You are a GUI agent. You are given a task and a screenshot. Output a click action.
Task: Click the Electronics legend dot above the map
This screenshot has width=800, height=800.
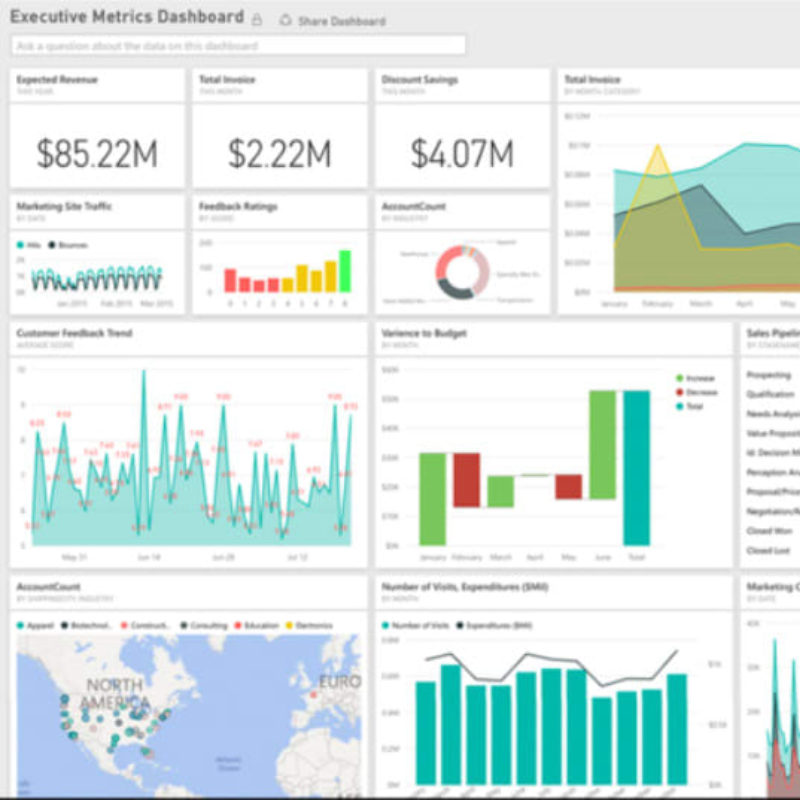click(291, 625)
